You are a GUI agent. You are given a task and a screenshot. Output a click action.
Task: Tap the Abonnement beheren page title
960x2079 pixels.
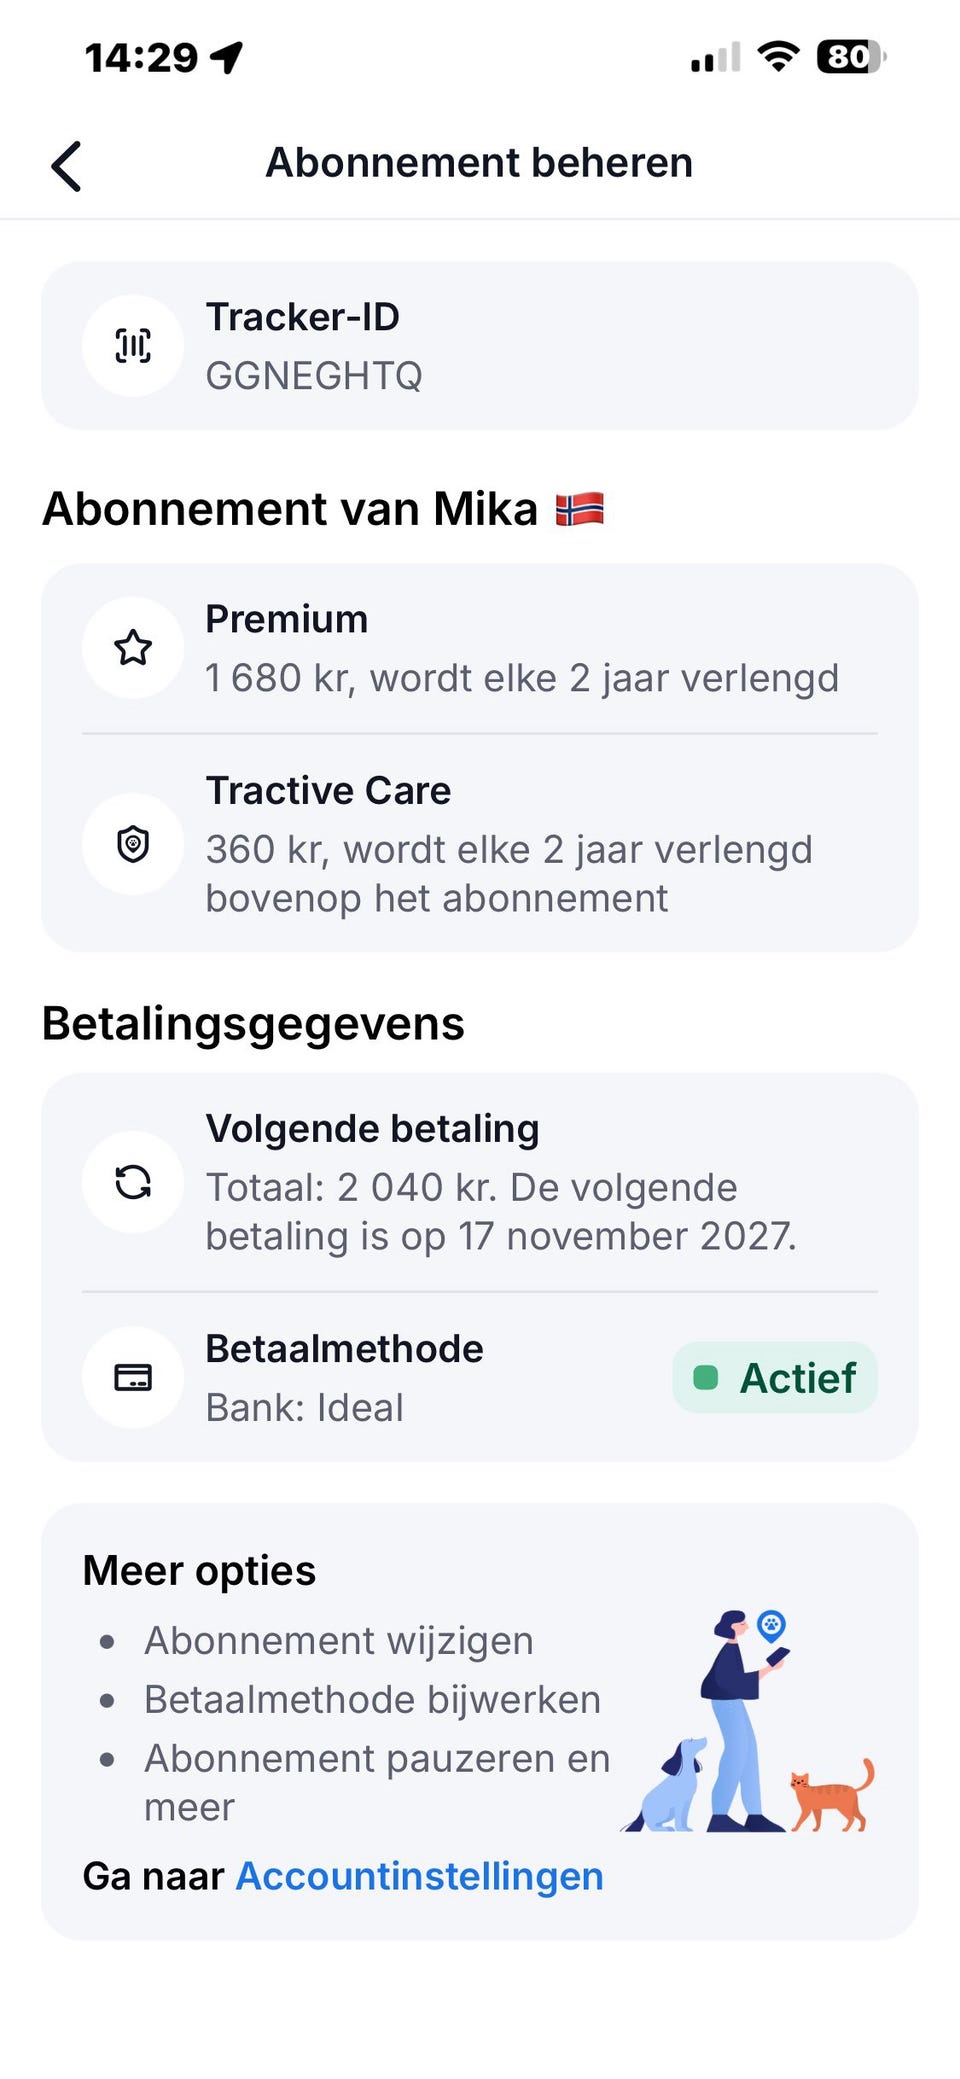tap(479, 163)
